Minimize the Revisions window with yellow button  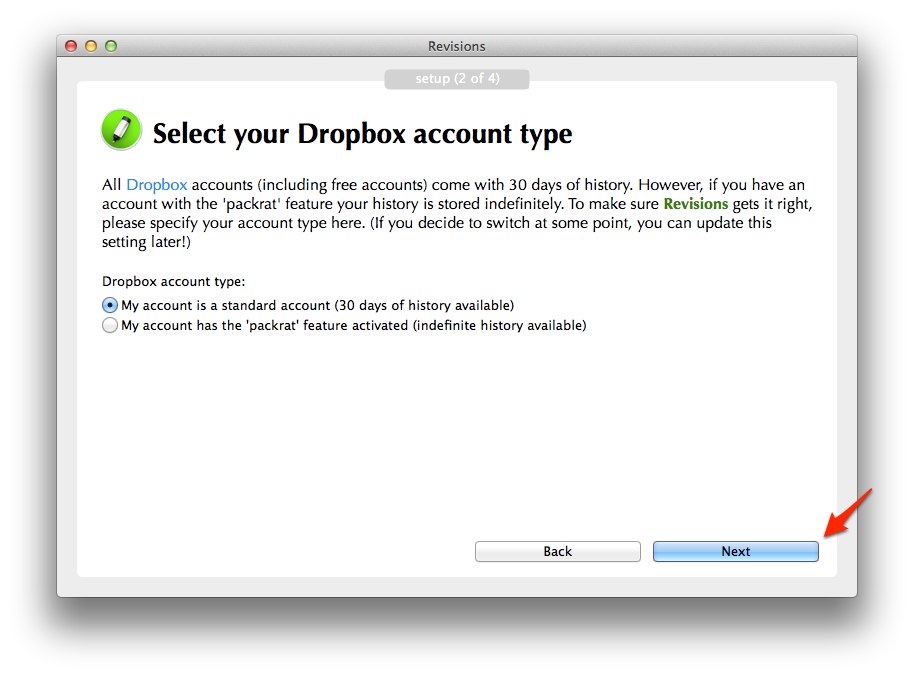(x=91, y=46)
